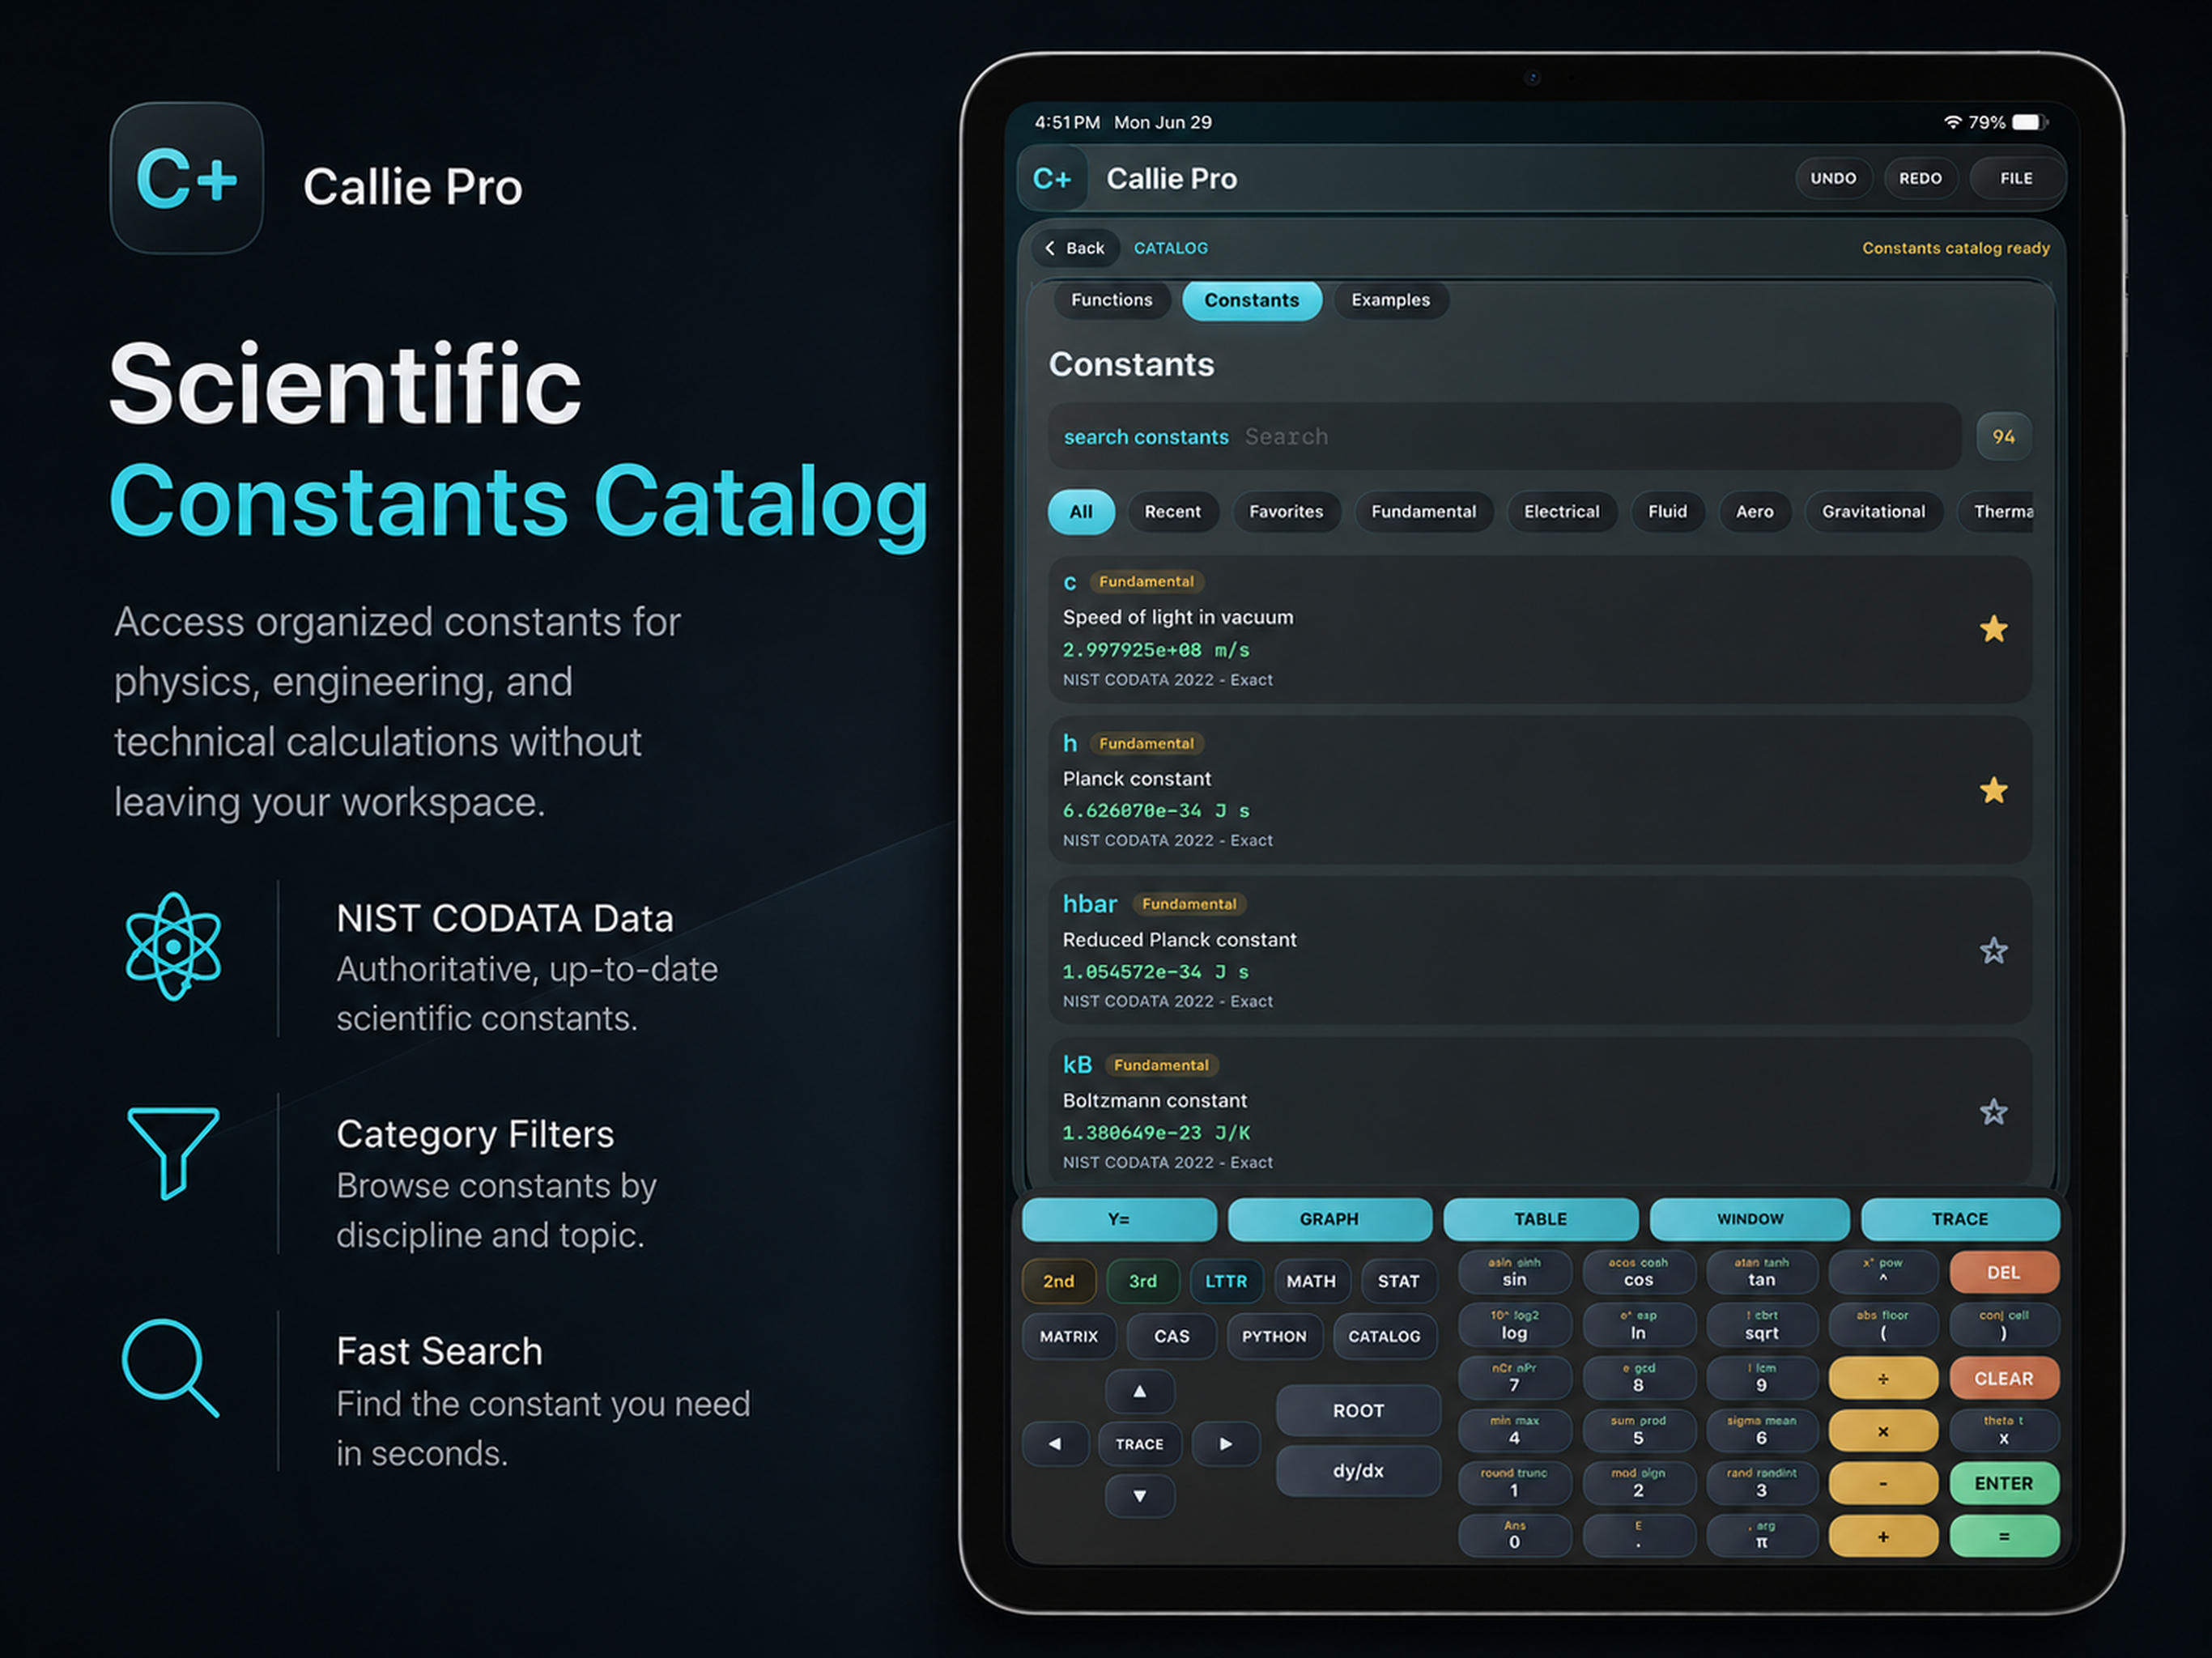
Task: Filter by Favorites
Action: 1286,512
